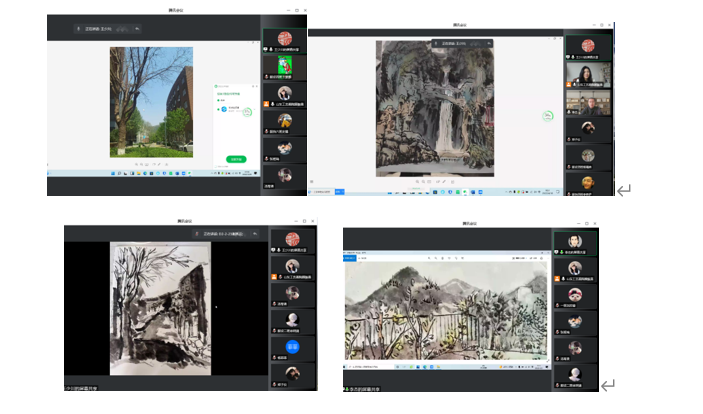Image resolution: width=703 pixels, height=414 pixels.
Task: Collapse speaking bar above the waterfall painting
Action: click(x=488, y=43)
